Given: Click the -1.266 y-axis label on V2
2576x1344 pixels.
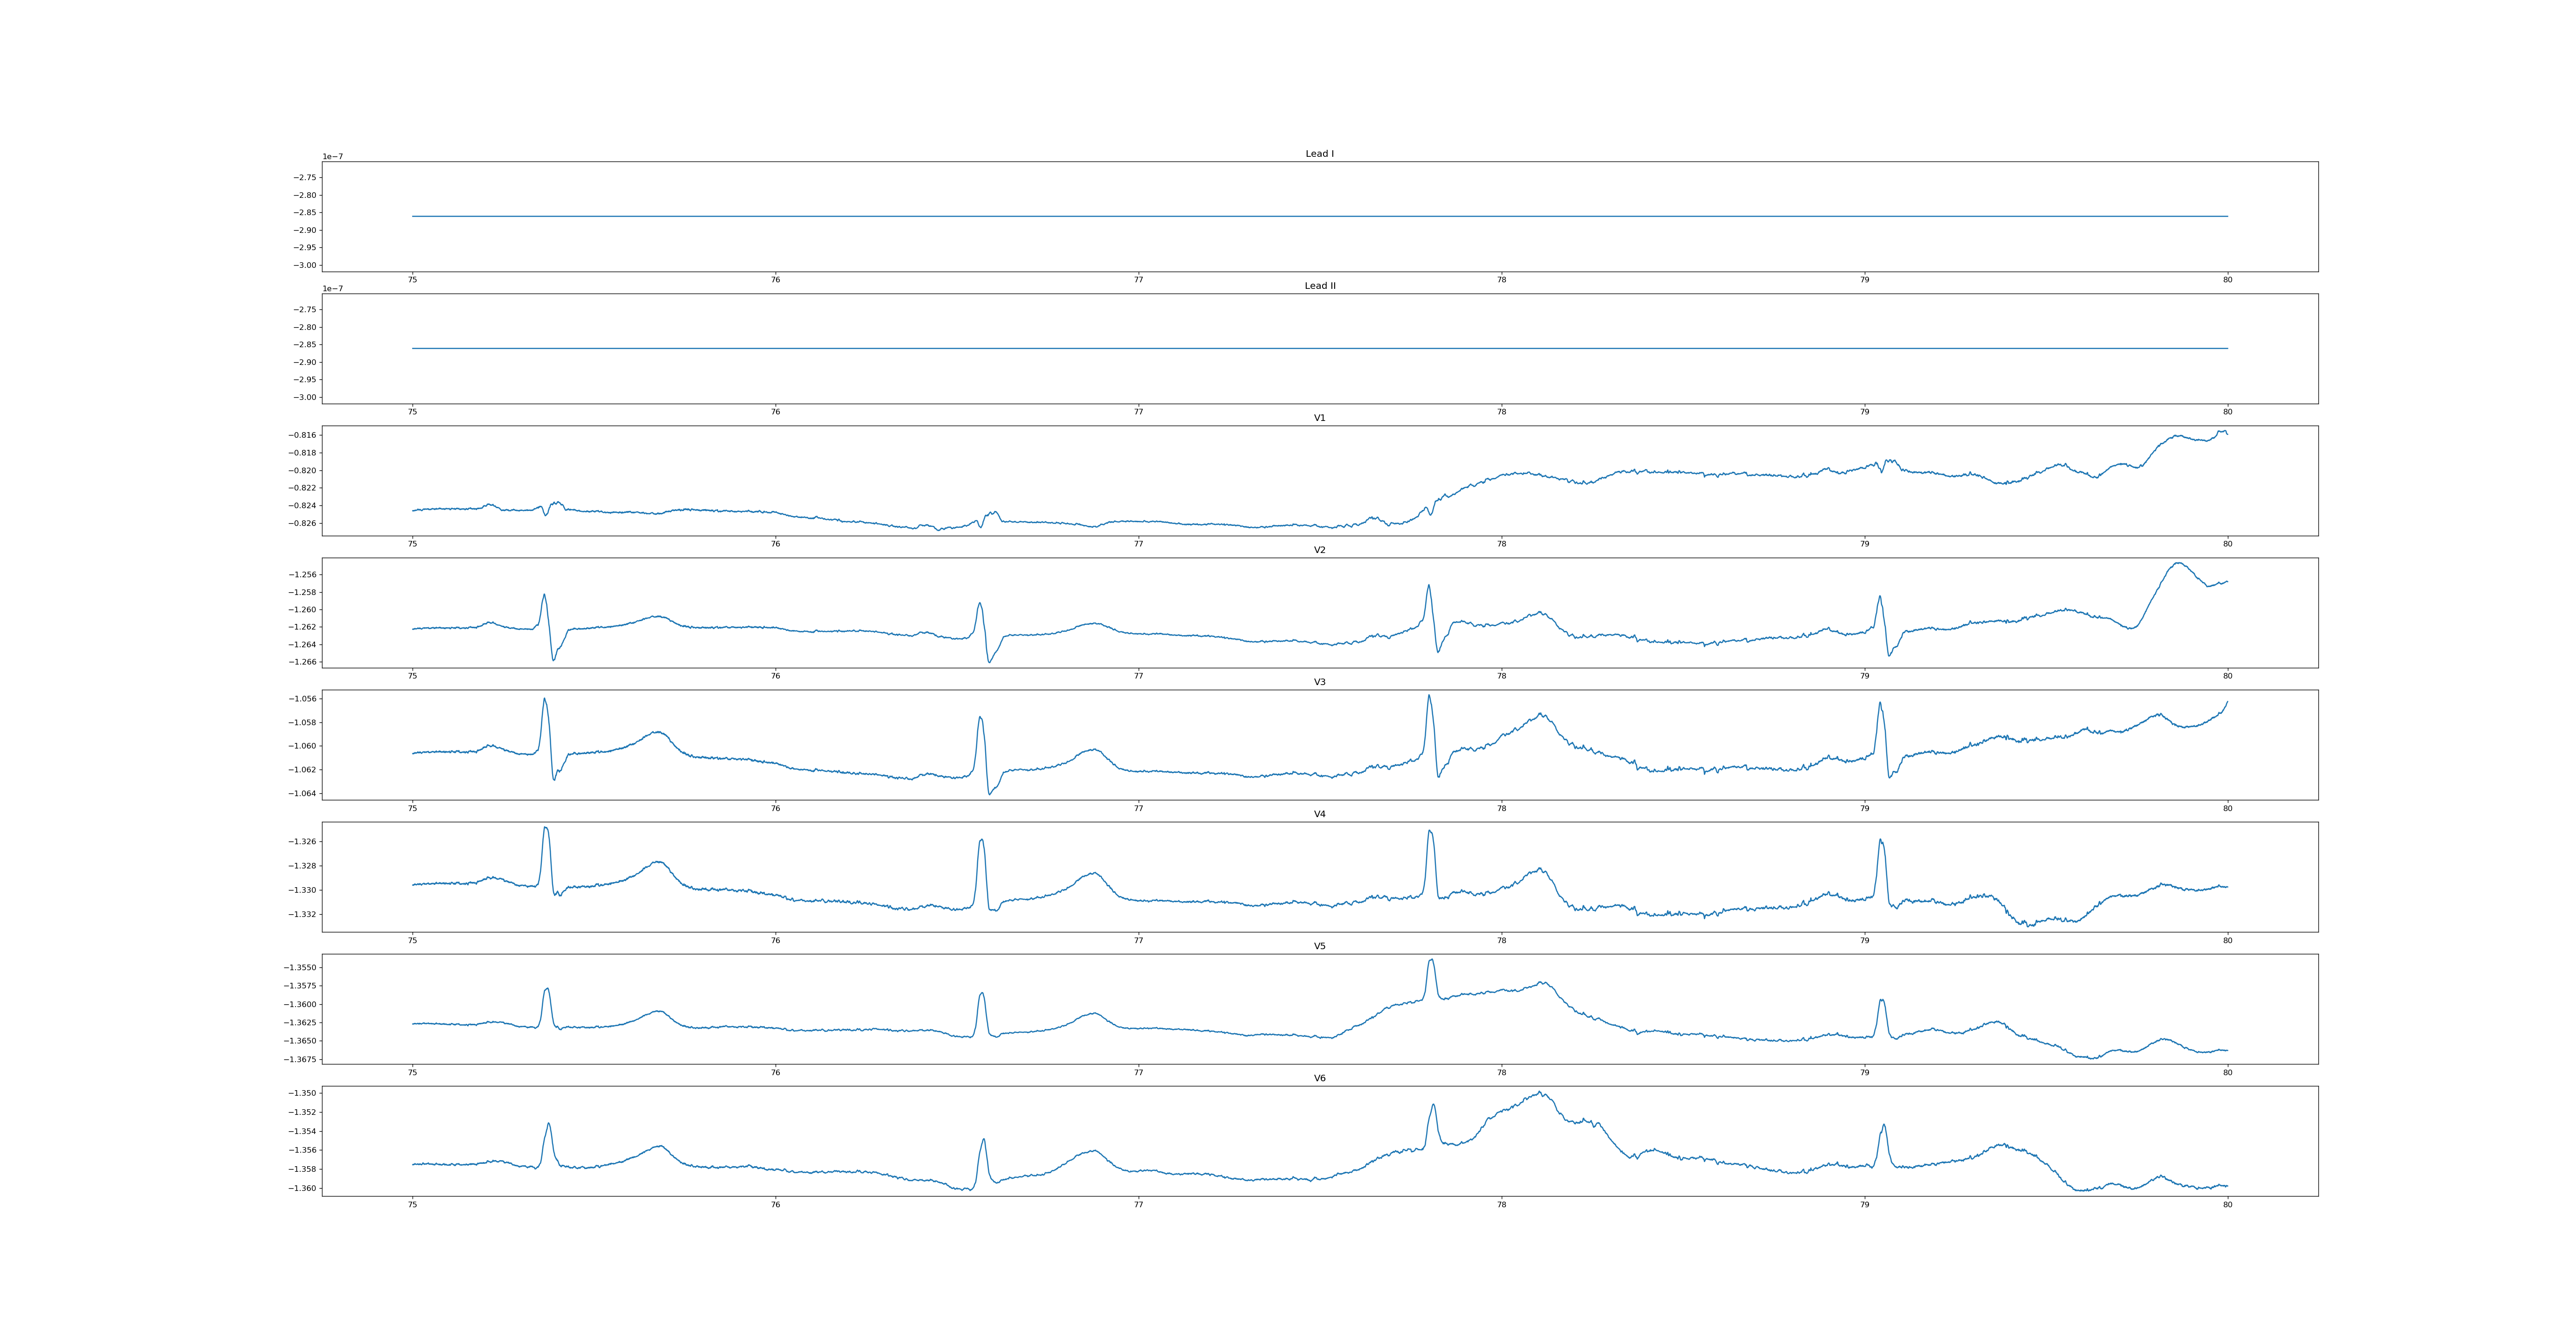Looking at the screenshot, I should 303,662.
